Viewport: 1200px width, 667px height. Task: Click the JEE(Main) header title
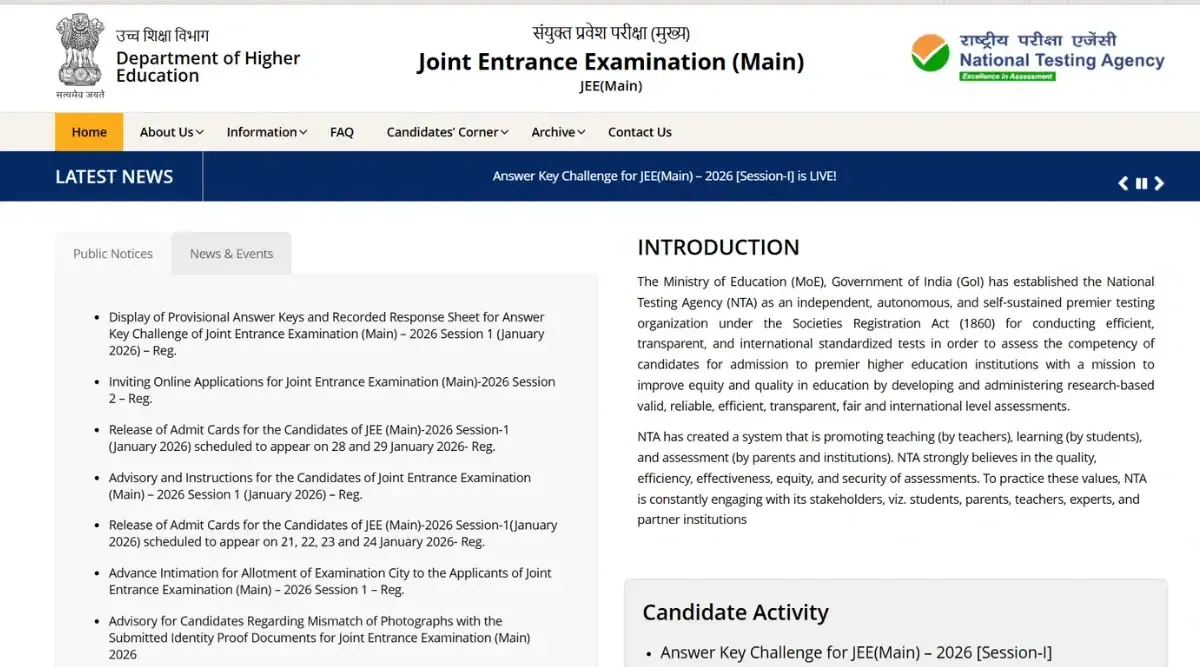click(611, 61)
